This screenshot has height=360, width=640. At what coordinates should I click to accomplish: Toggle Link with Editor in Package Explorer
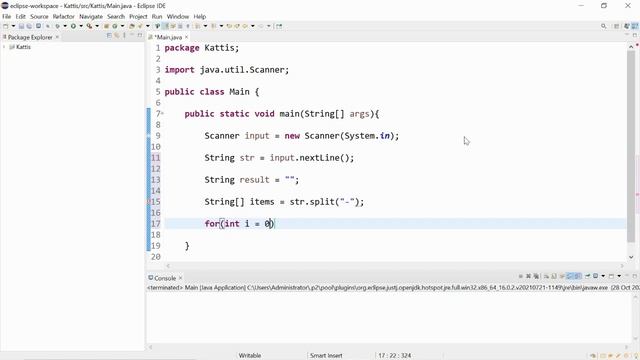coord(117,36)
